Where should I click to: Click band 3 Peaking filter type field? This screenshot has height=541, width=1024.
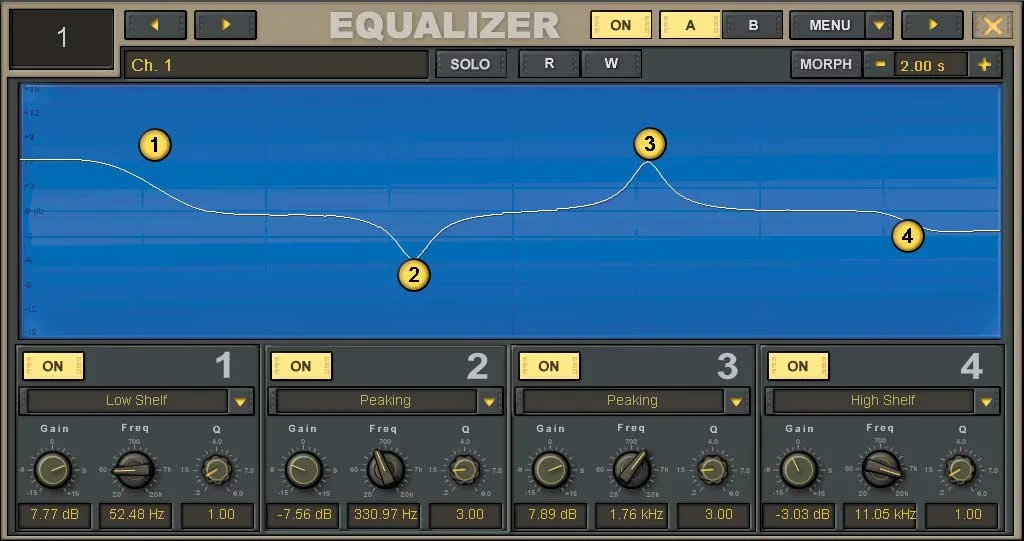pos(624,401)
